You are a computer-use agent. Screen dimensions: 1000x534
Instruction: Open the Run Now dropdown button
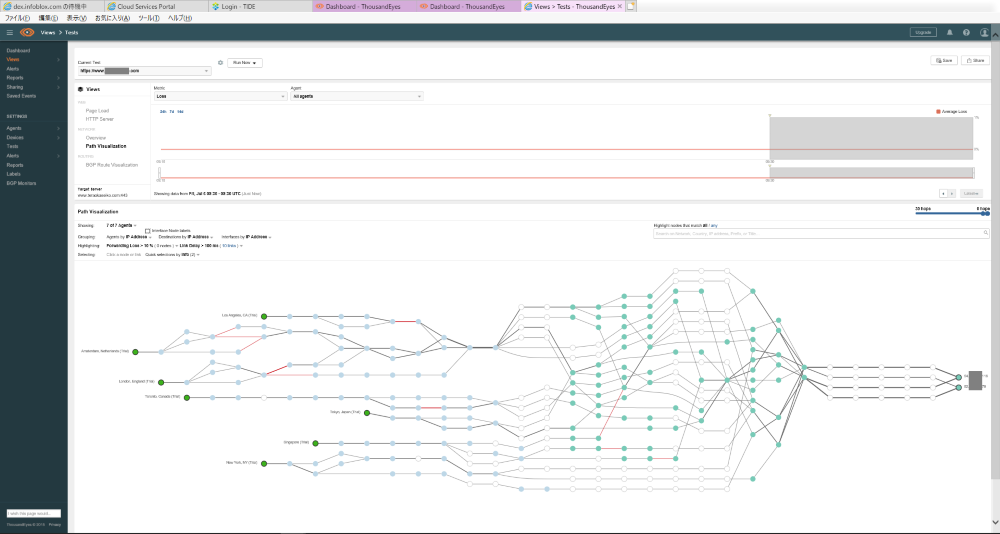(x=245, y=63)
